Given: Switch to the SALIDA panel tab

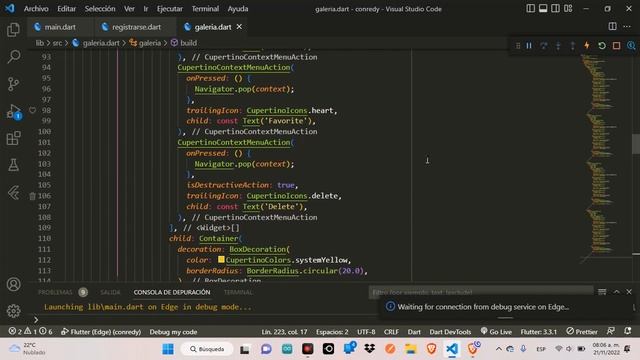Looking at the screenshot, I should 110,292.
